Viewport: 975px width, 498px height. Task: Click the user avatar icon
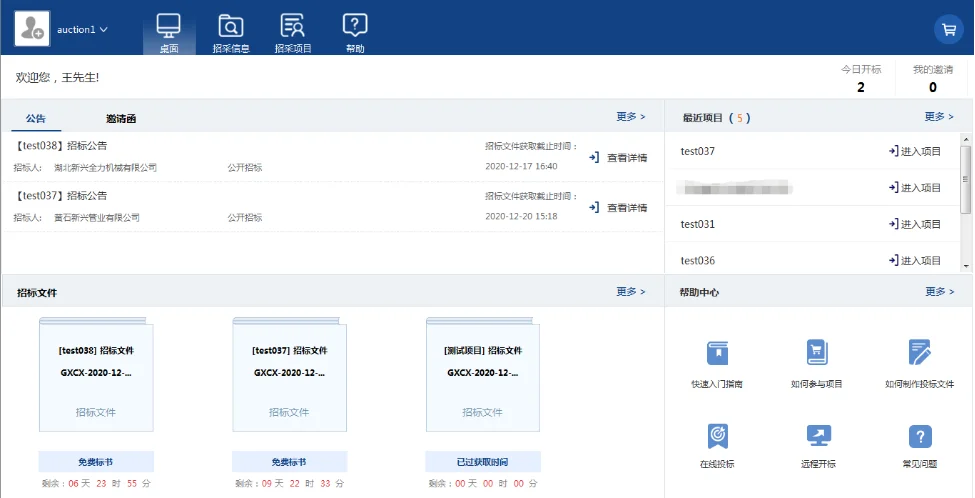pyautogui.click(x=32, y=28)
